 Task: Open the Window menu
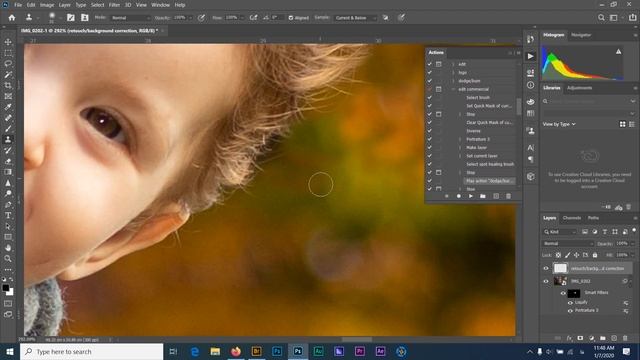pyautogui.click(x=160, y=5)
